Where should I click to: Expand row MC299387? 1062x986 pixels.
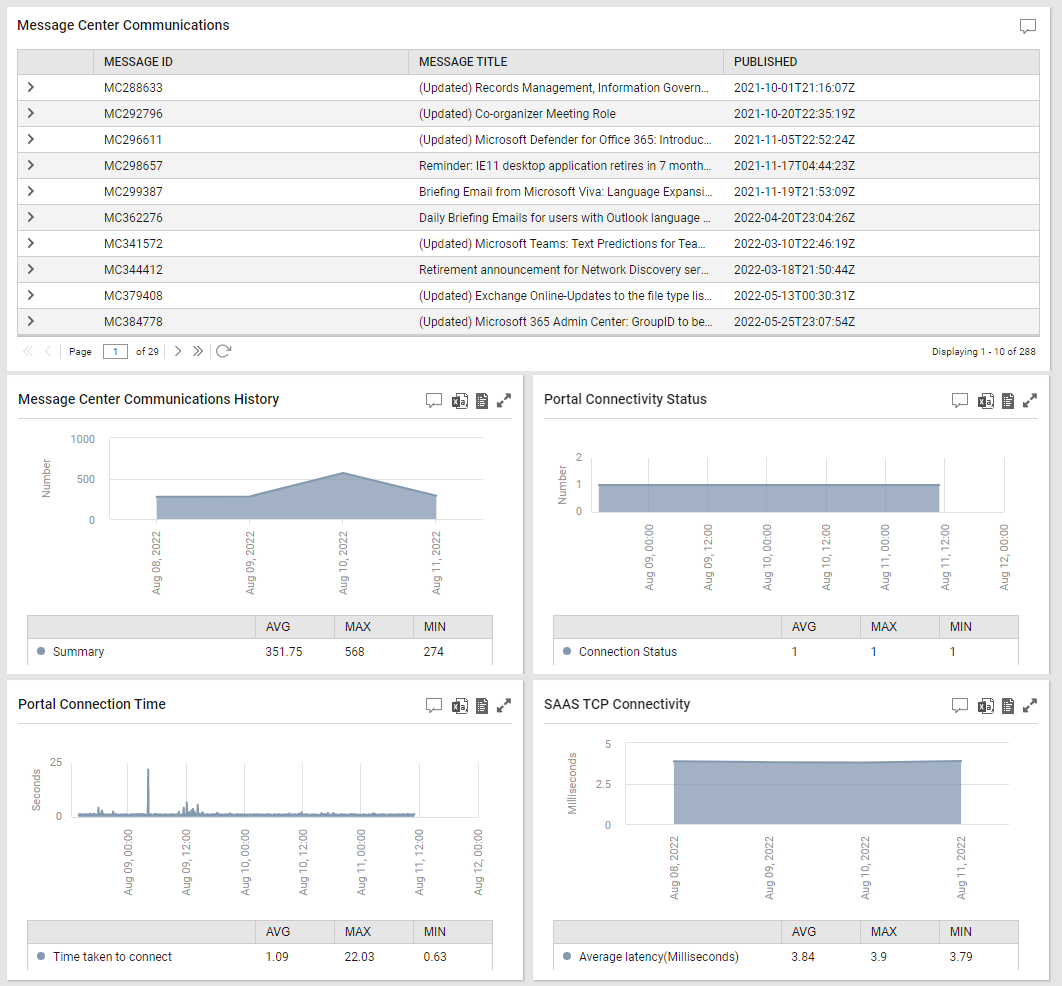coord(30,191)
